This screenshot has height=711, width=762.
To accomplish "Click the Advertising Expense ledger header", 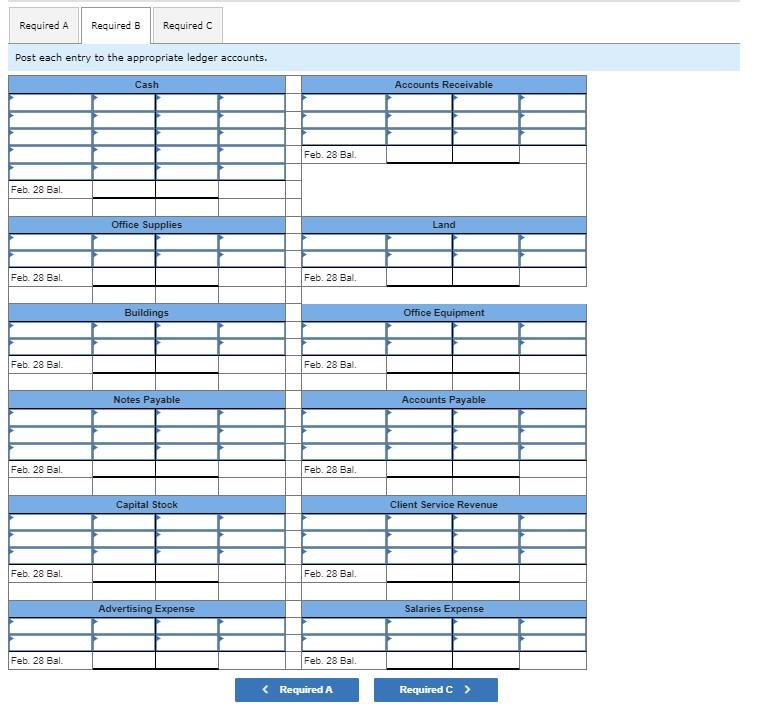I will pos(147,608).
